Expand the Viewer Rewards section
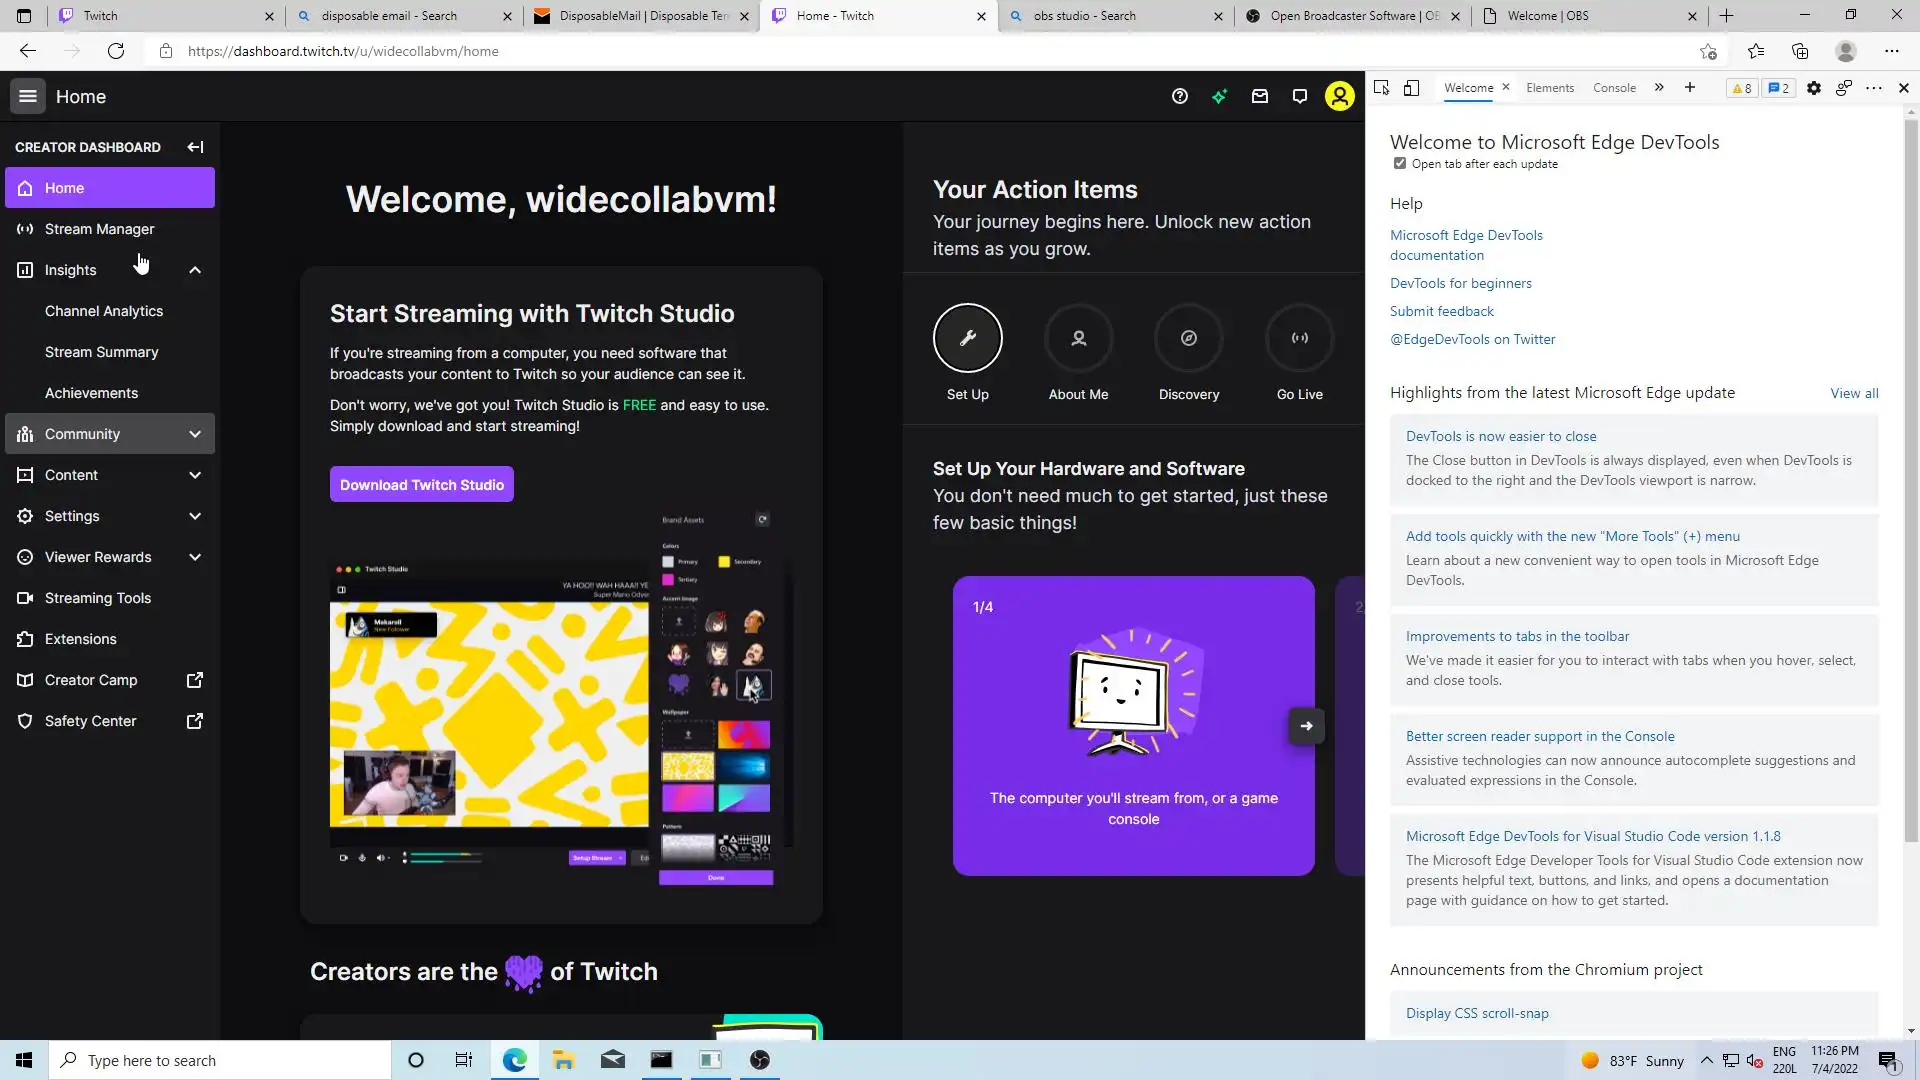Screen dimensions: 1920x1080 (x=195, y=557)
